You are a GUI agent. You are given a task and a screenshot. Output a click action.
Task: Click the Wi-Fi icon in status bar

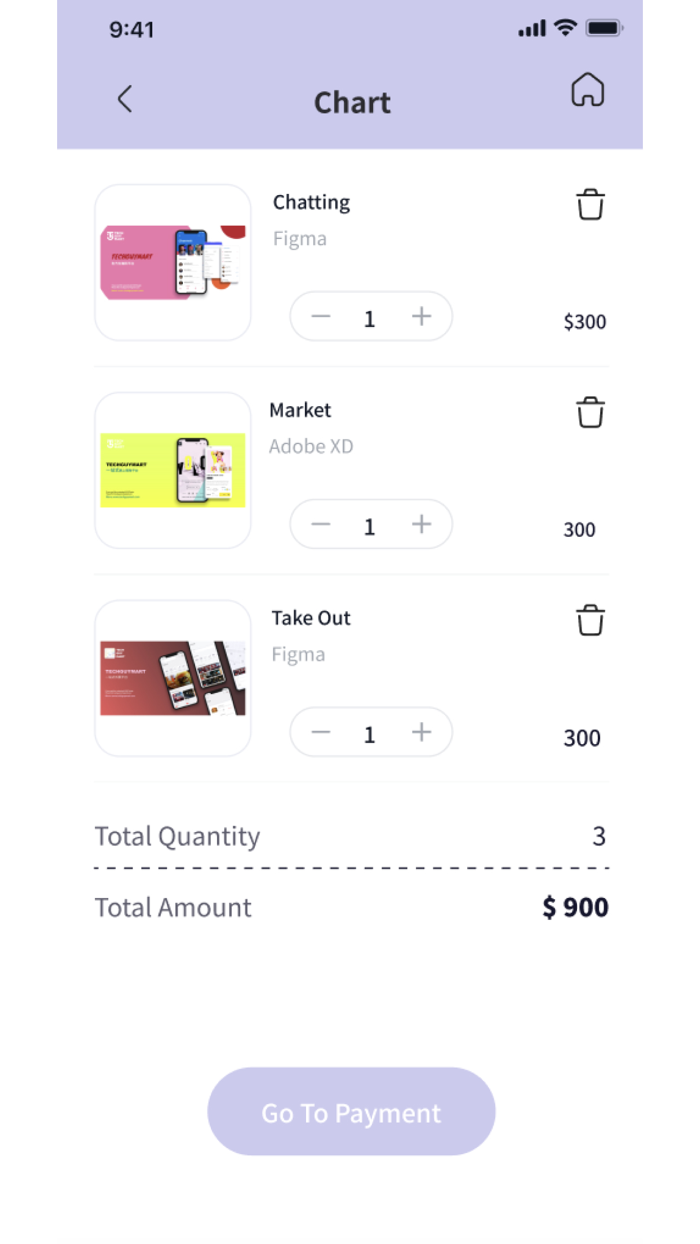pyautogui.click(x=566, y=28)
